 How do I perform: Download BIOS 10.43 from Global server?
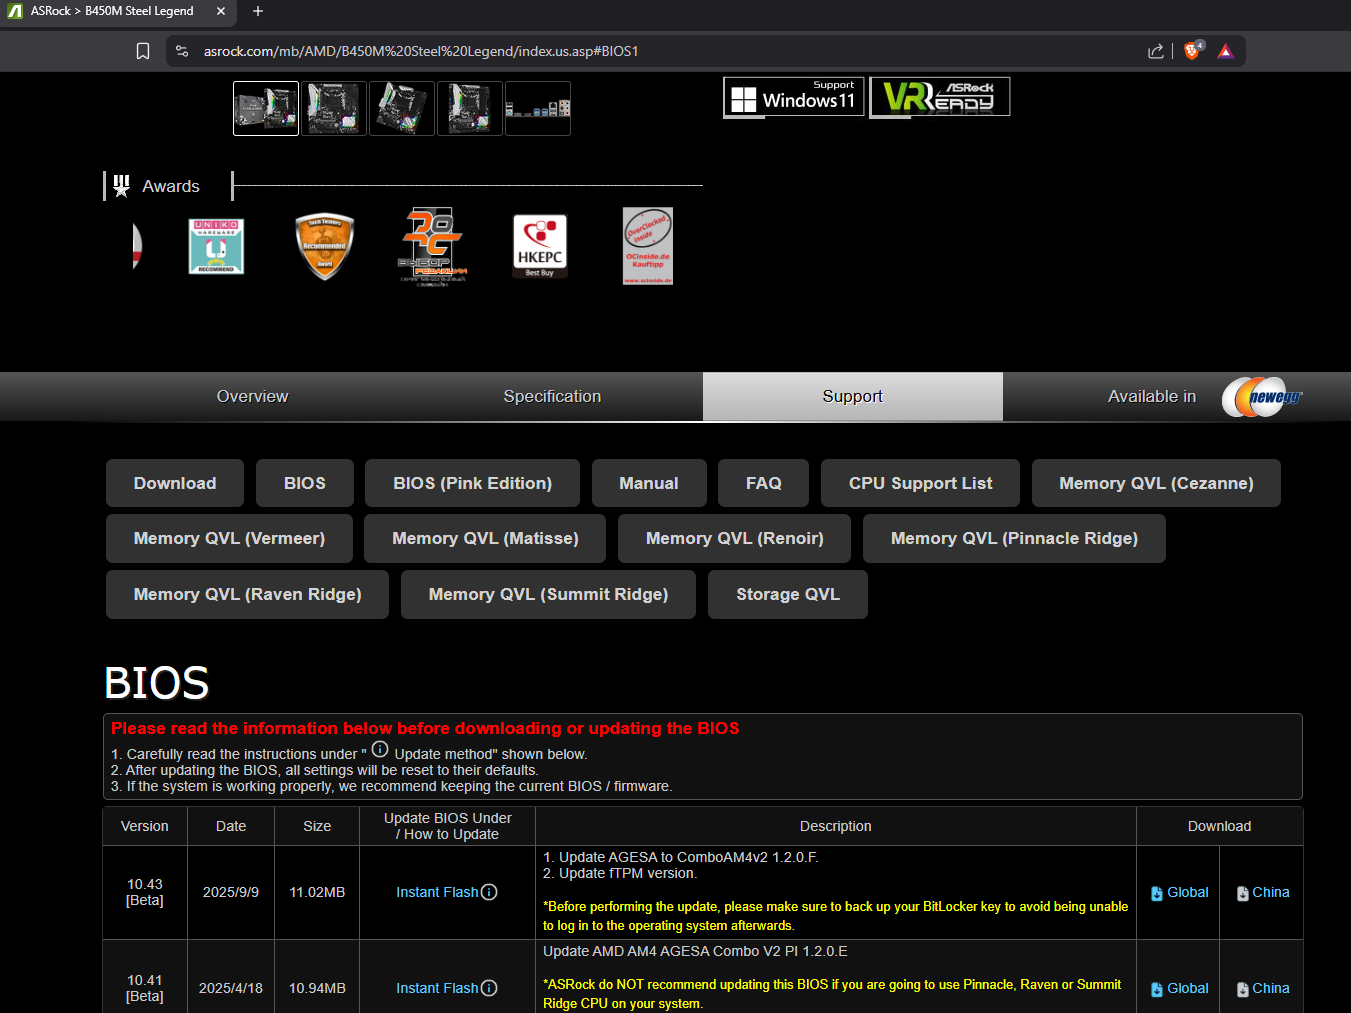[1179, 892]
